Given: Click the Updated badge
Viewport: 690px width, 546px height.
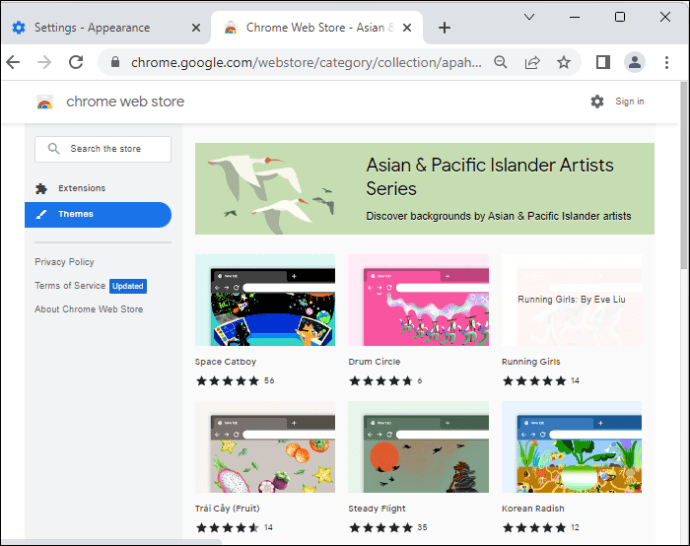Looking at the screenshot, I should (x=128, y=286).
